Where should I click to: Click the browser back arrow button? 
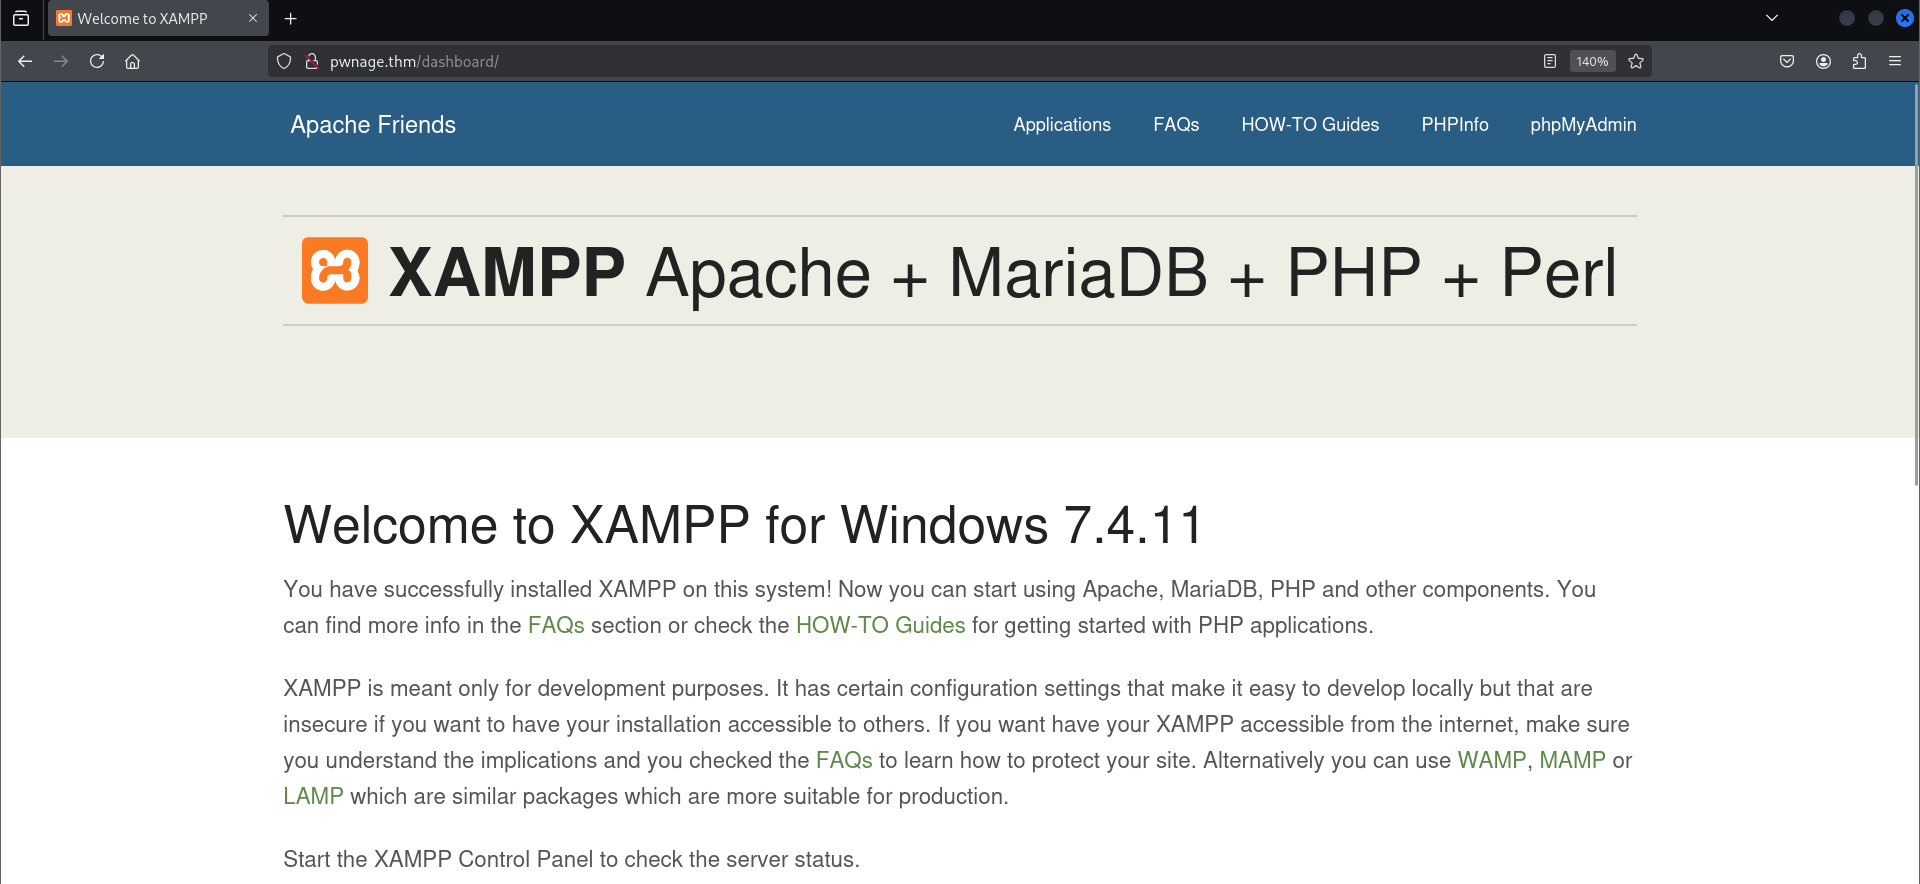tap(25, 61)
